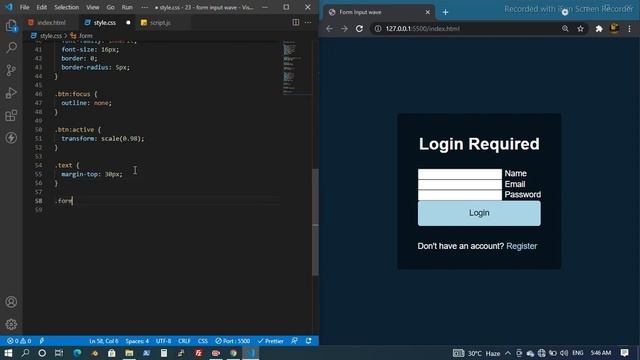Show more menus via title bar ellipsis

tap(144, 7)
